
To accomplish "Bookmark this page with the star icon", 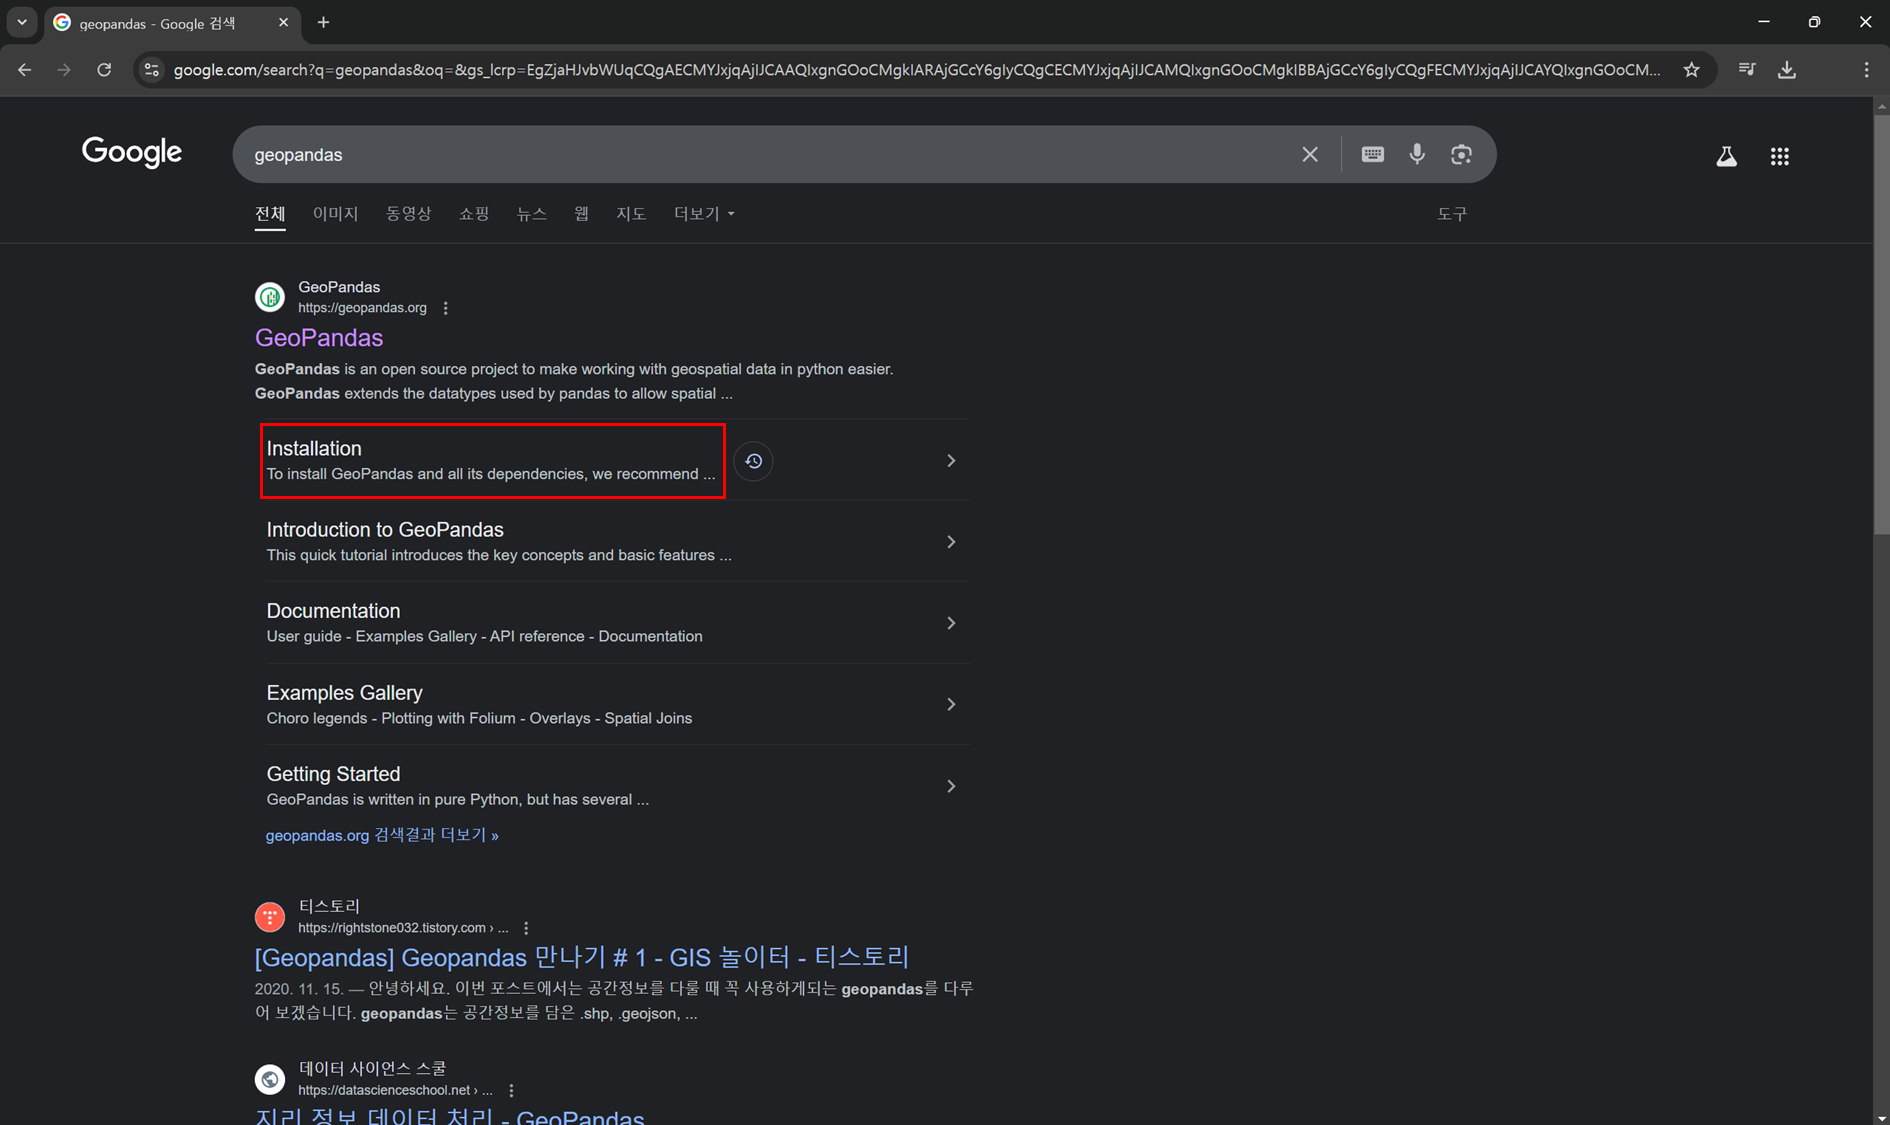I will click(x=1691, y=70).
